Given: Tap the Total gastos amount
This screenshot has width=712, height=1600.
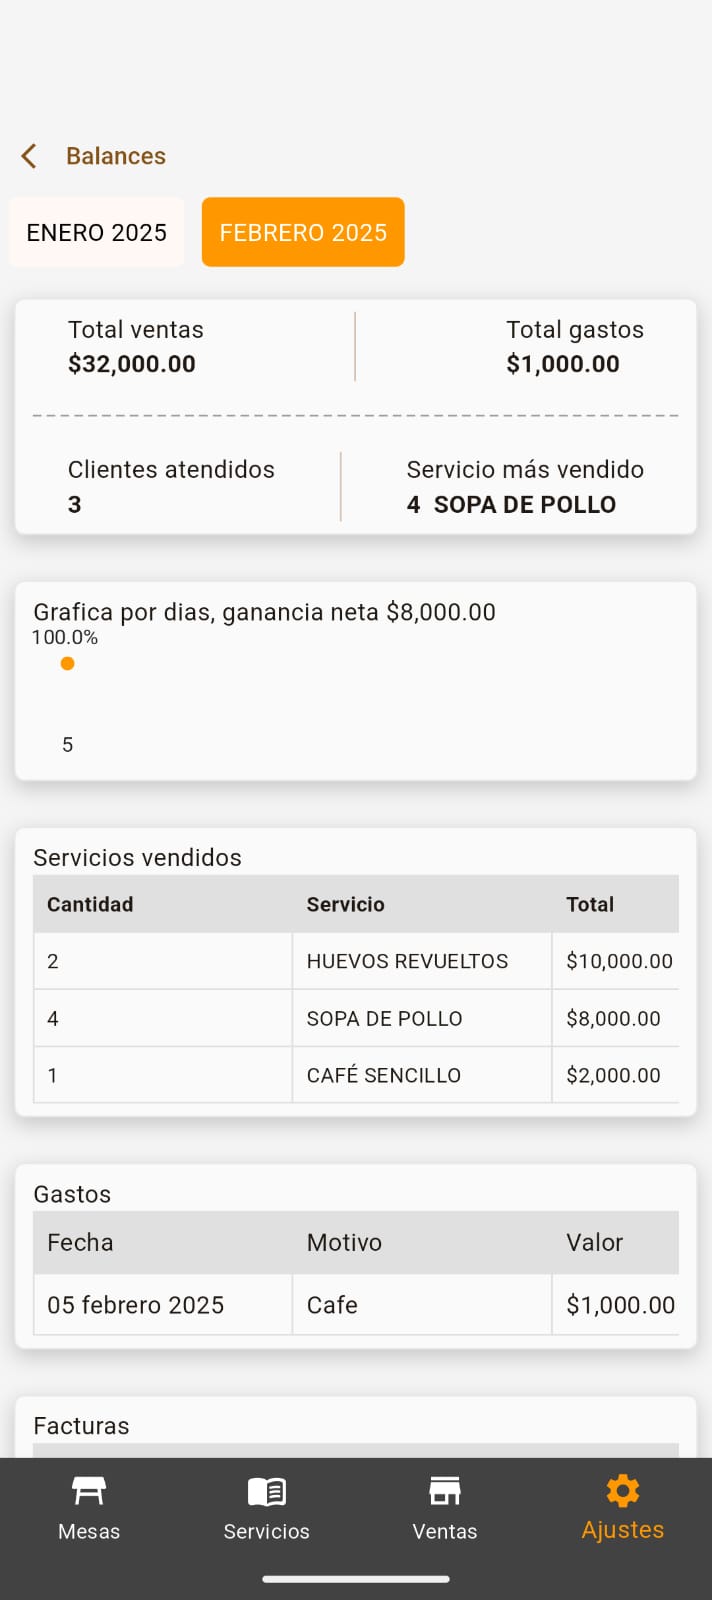Looking at the screenshot, I should pos(563,364).
